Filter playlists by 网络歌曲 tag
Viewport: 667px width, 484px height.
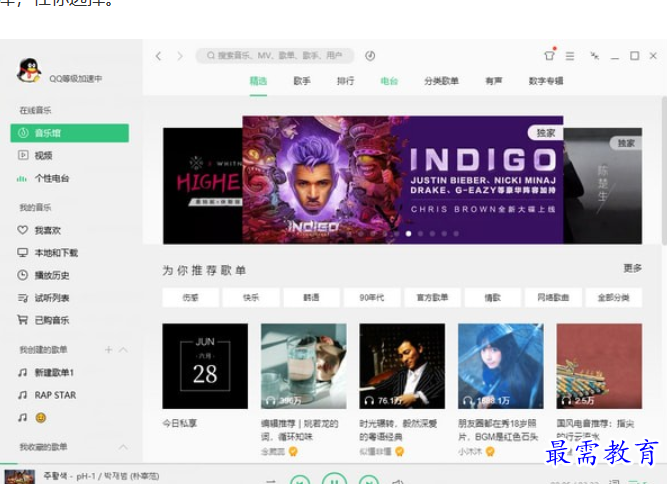point(553,297)
